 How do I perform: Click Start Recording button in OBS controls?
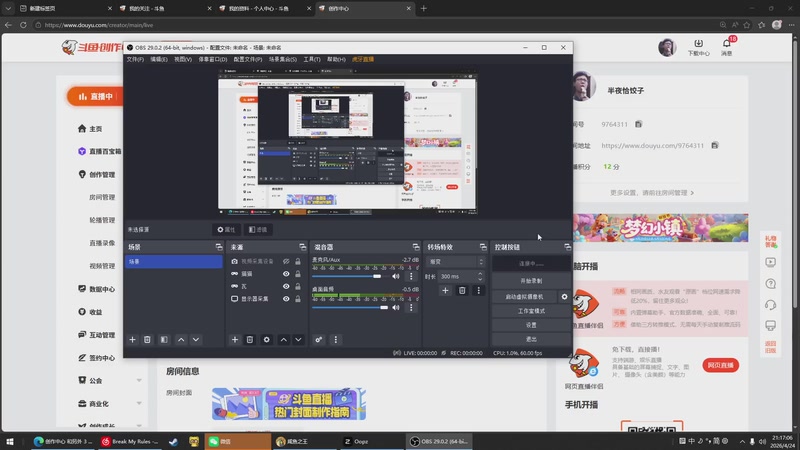[x=531, y=281]
